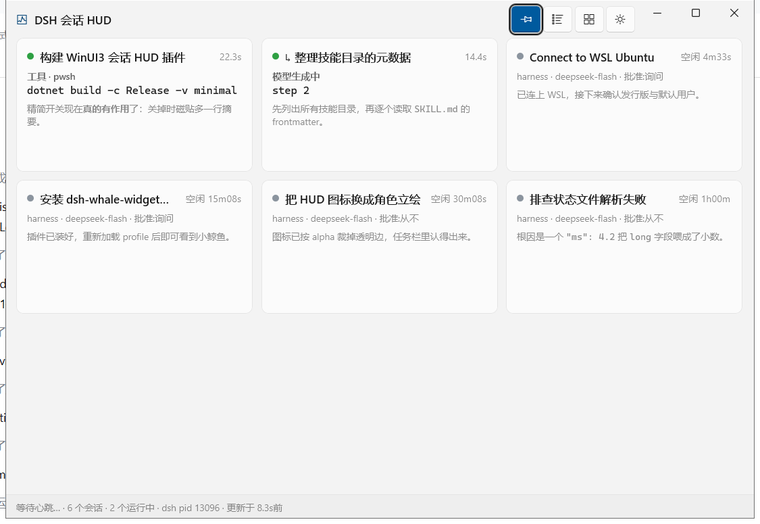Click the step 2 text

(291, 91)
